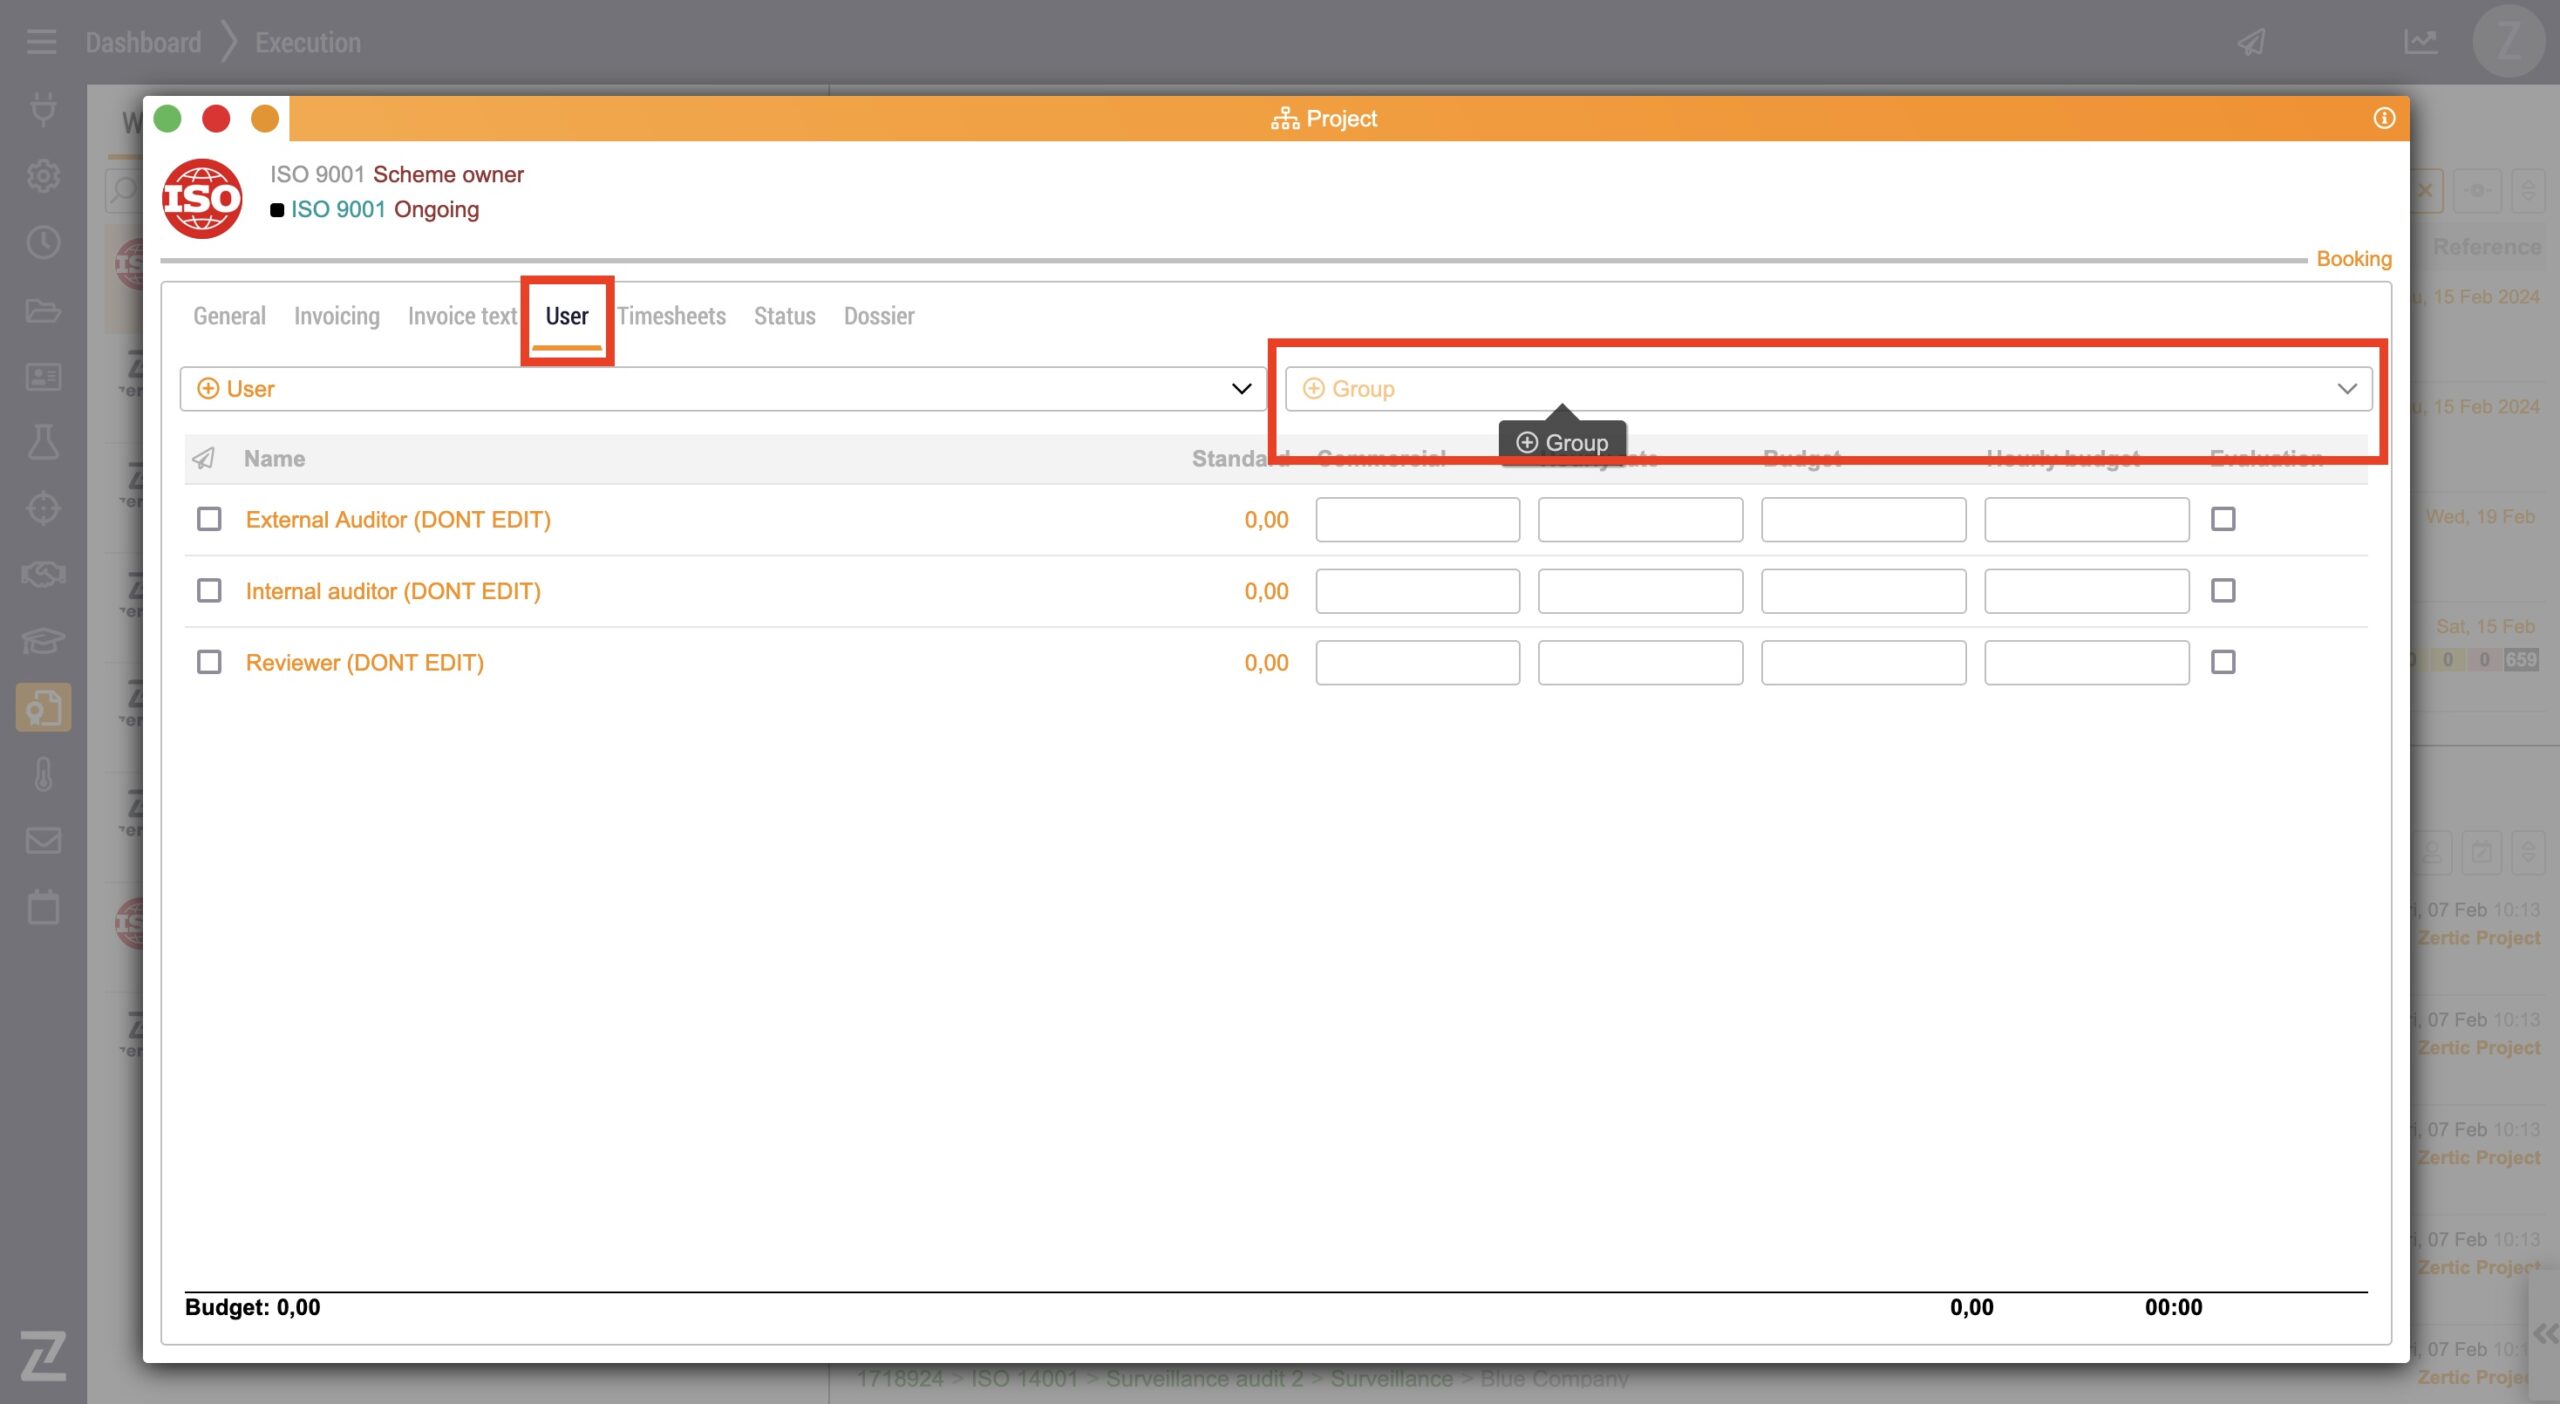Tick the Internal auditor row checkbox

209,591
